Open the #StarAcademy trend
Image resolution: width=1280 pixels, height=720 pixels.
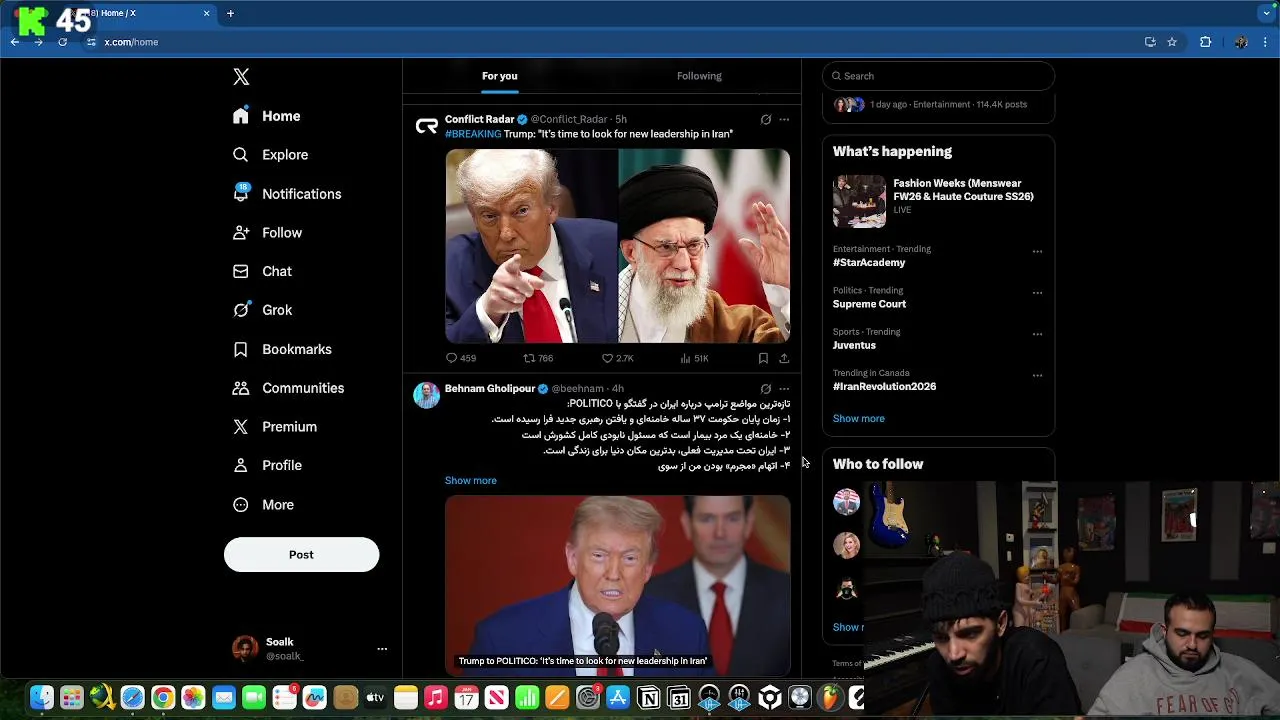pyautogui.click(x=869, y=263)
